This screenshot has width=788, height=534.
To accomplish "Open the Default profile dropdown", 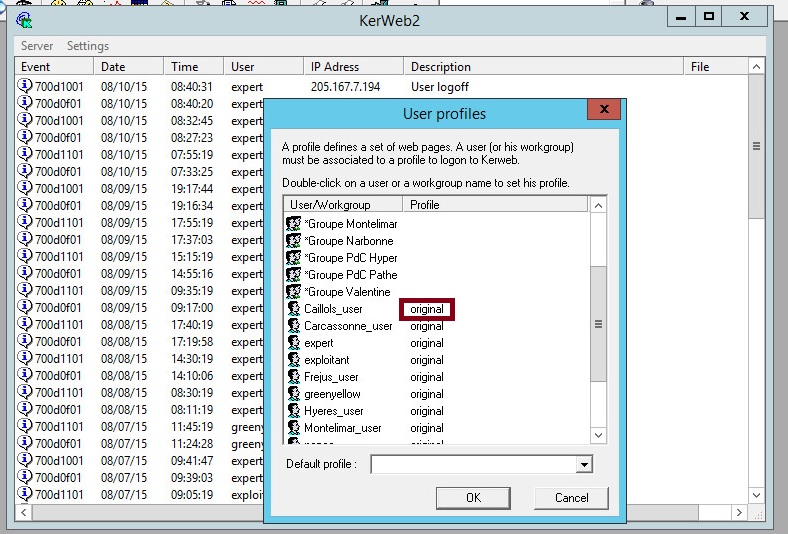I will point(584,465).
